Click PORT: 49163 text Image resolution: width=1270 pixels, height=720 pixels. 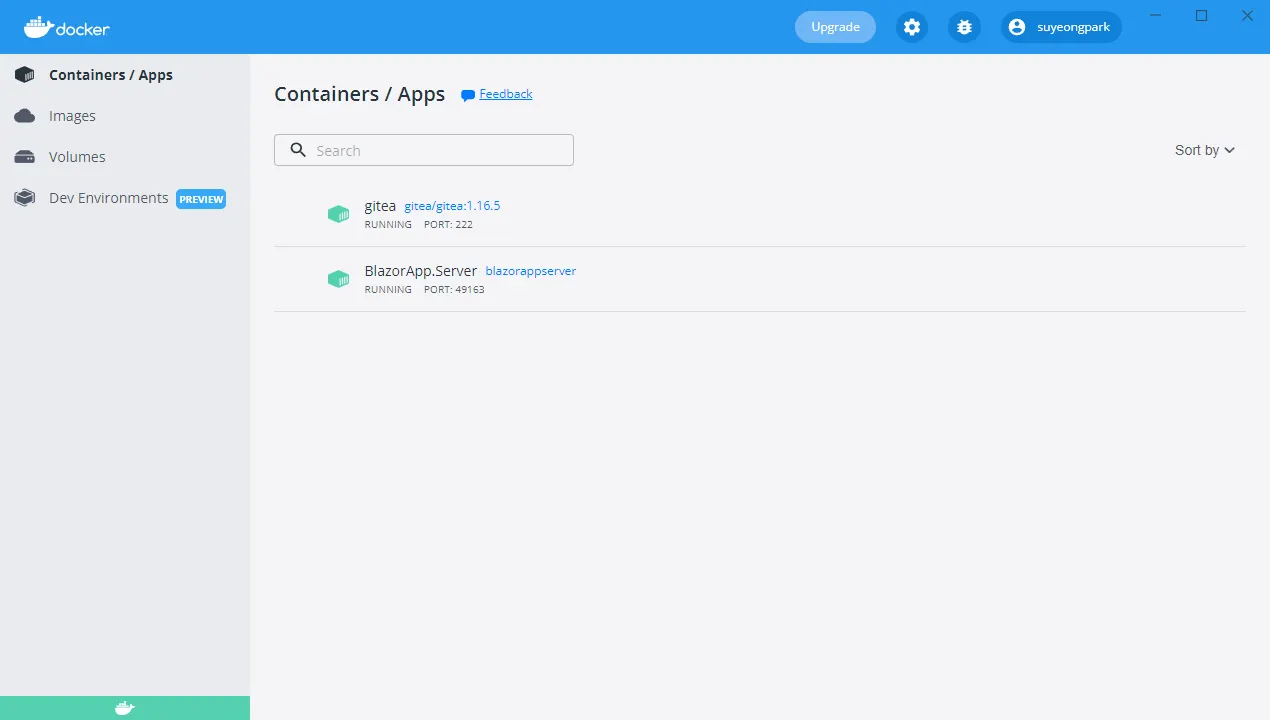pyautogui.click(x=454, y=290)
